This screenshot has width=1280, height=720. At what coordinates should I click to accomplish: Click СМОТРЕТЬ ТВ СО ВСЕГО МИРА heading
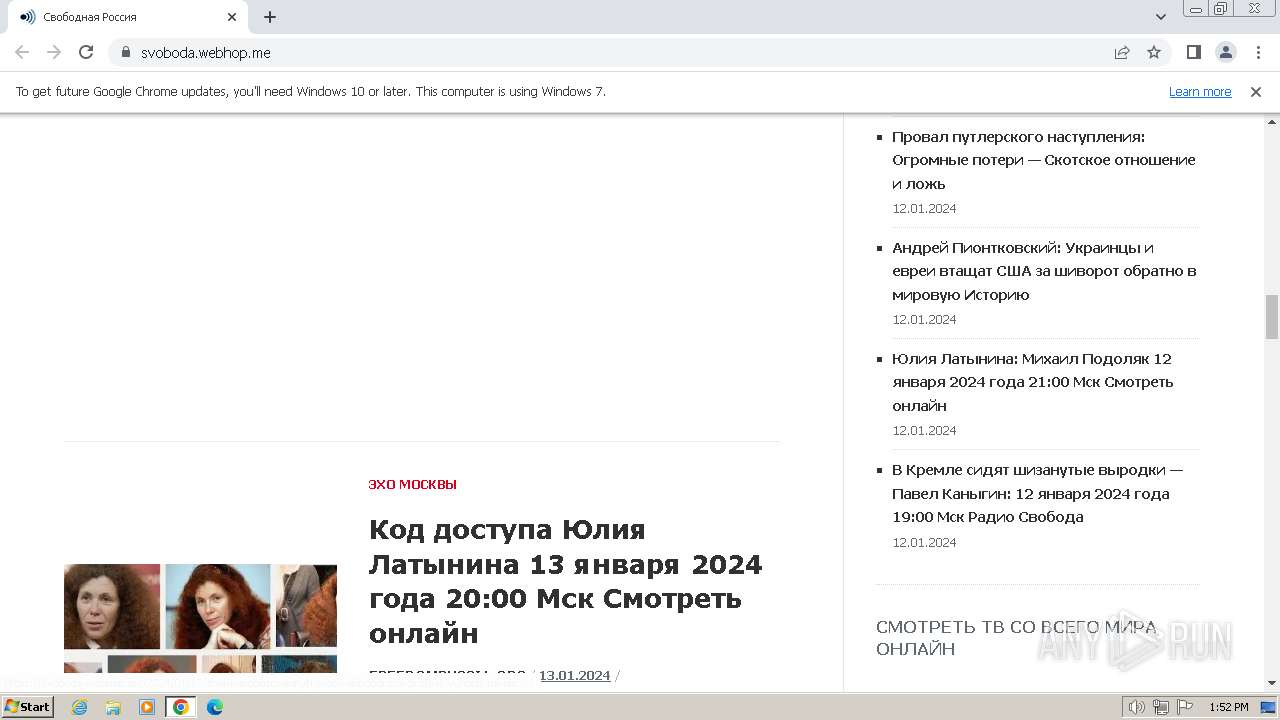pyautogui.click(x=1016, y=638)
